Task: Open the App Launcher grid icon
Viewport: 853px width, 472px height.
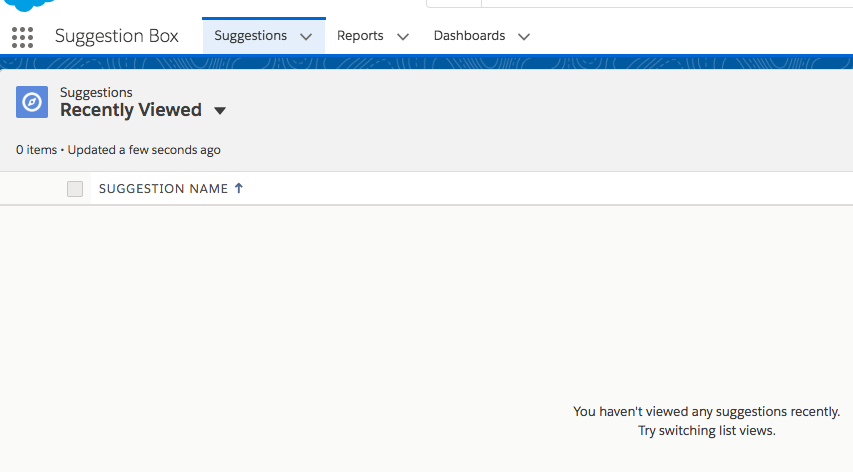Action: click(22, 37)
